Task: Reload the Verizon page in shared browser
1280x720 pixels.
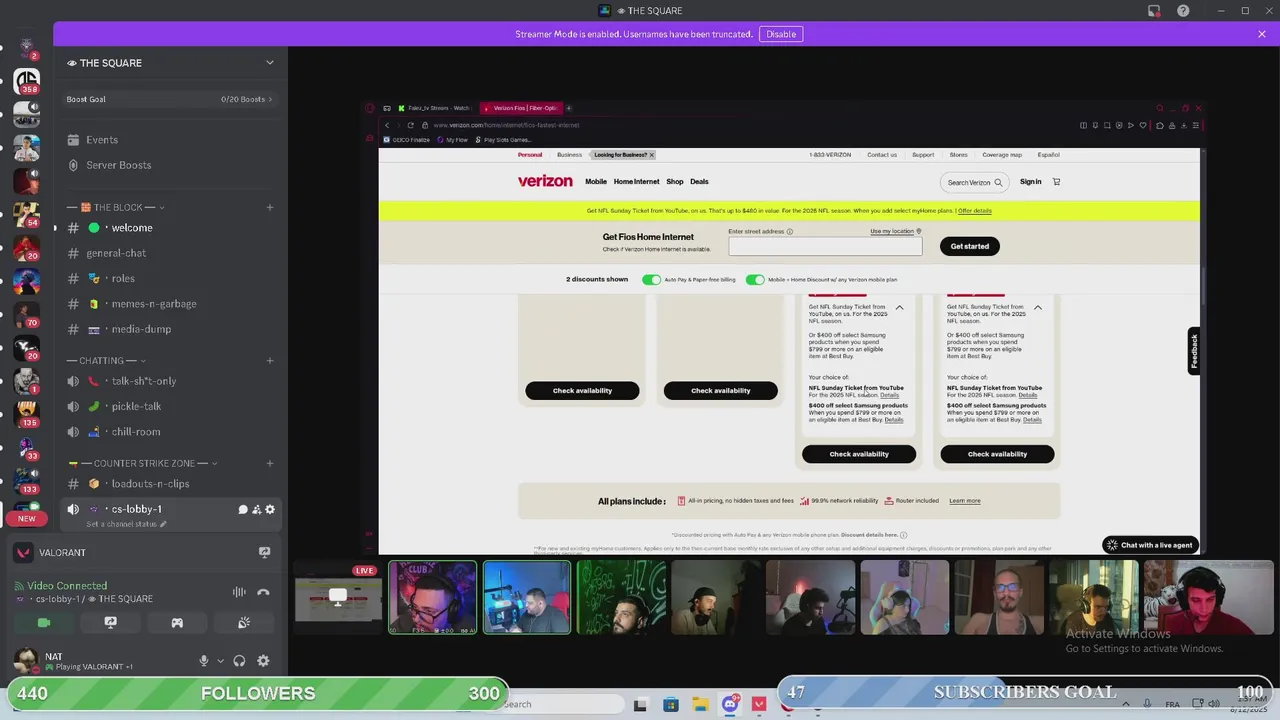Action: 410,125
